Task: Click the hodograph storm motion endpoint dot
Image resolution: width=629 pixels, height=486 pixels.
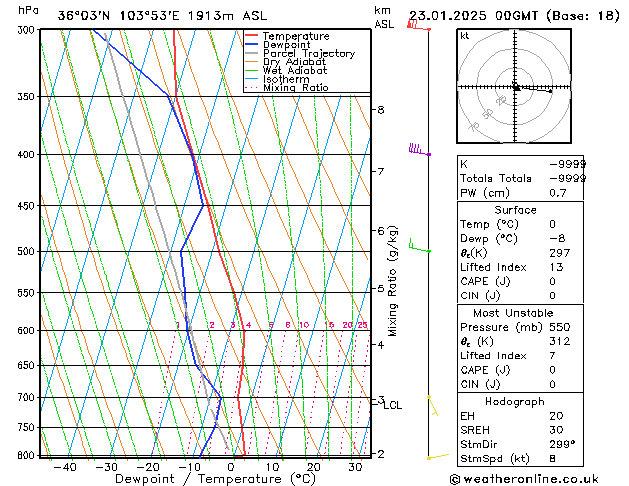Action: pos(550,91)
